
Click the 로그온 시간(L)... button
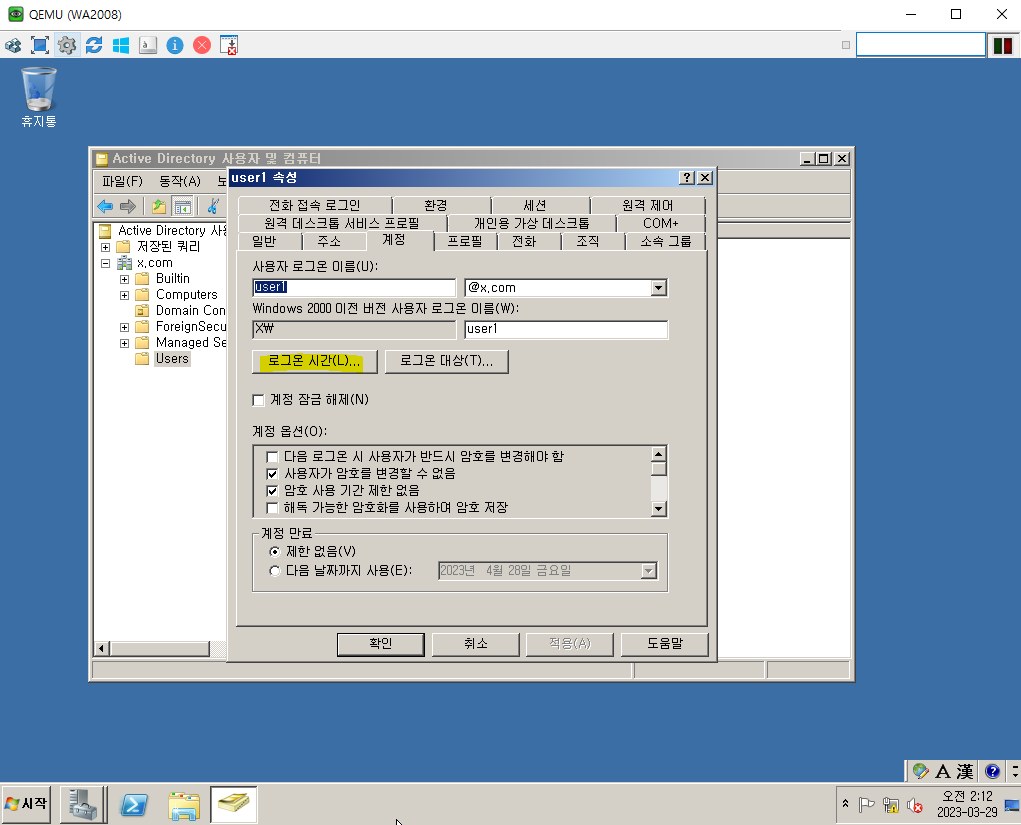tap(315, 361)
